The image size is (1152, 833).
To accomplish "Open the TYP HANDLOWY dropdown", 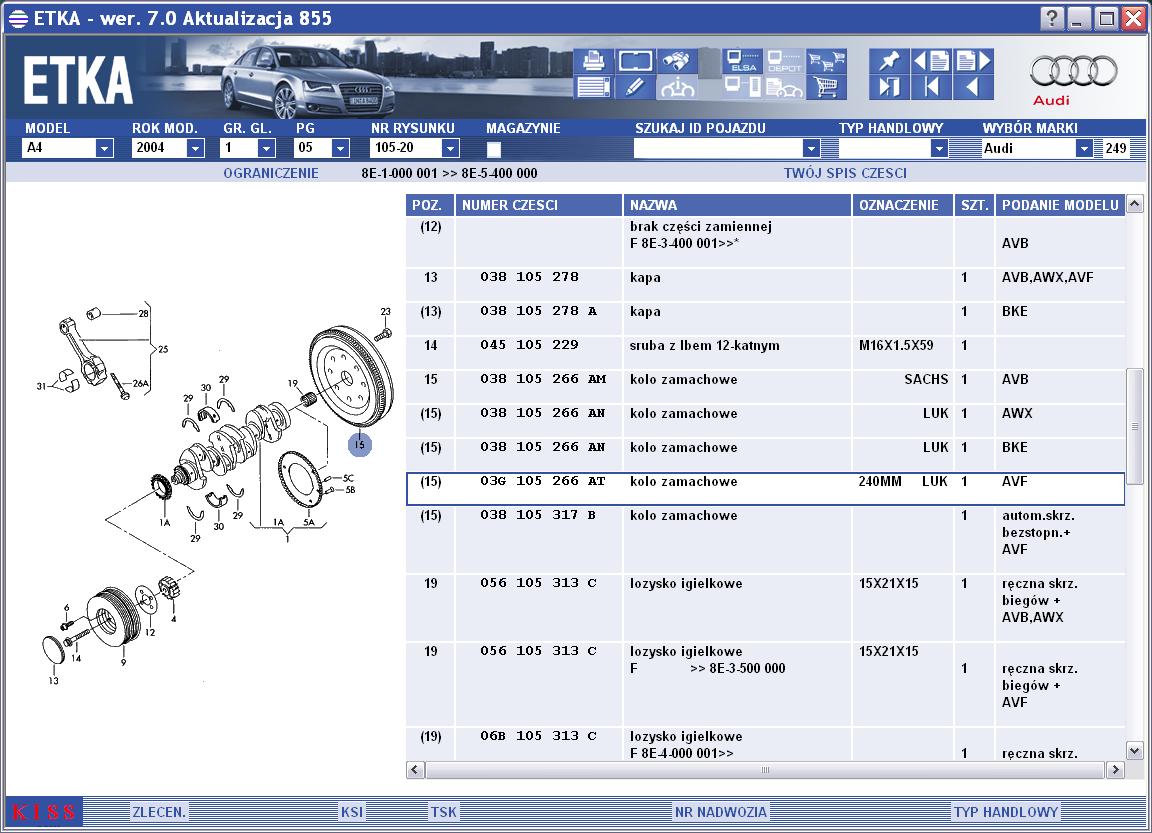I will (x=939, y=148).
